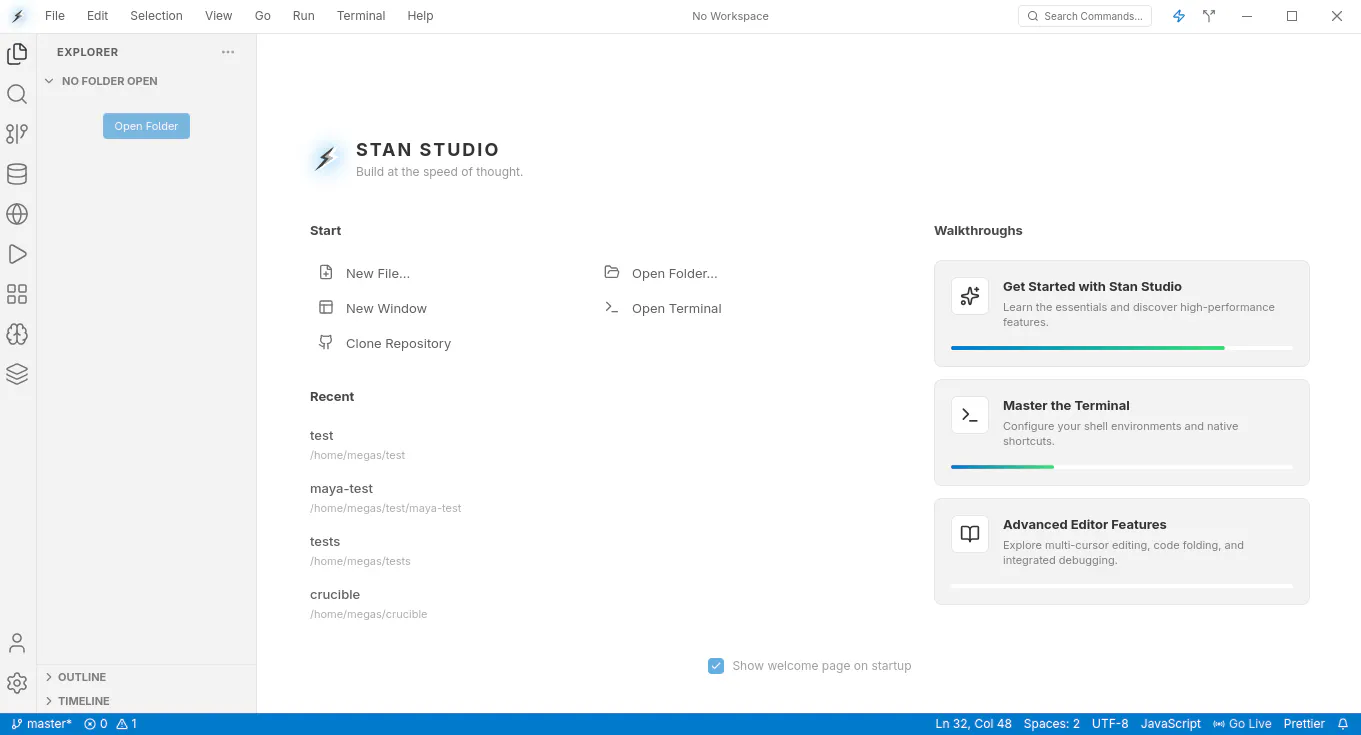Open the View menu
This screenshot has width=1361, height=735.
click(x=218, y=16)
